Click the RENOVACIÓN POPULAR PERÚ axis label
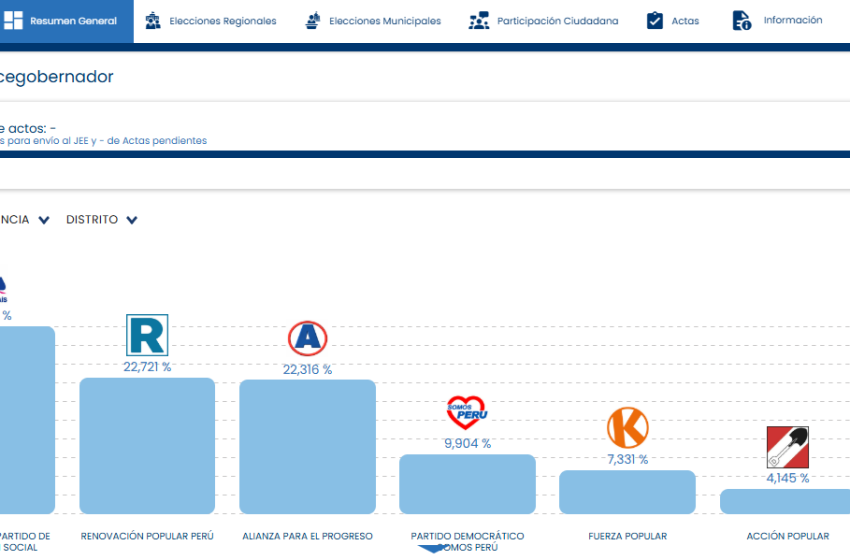The height and width of the screenshot is (560, 850). pyautogui.click(x=147, y=536)
